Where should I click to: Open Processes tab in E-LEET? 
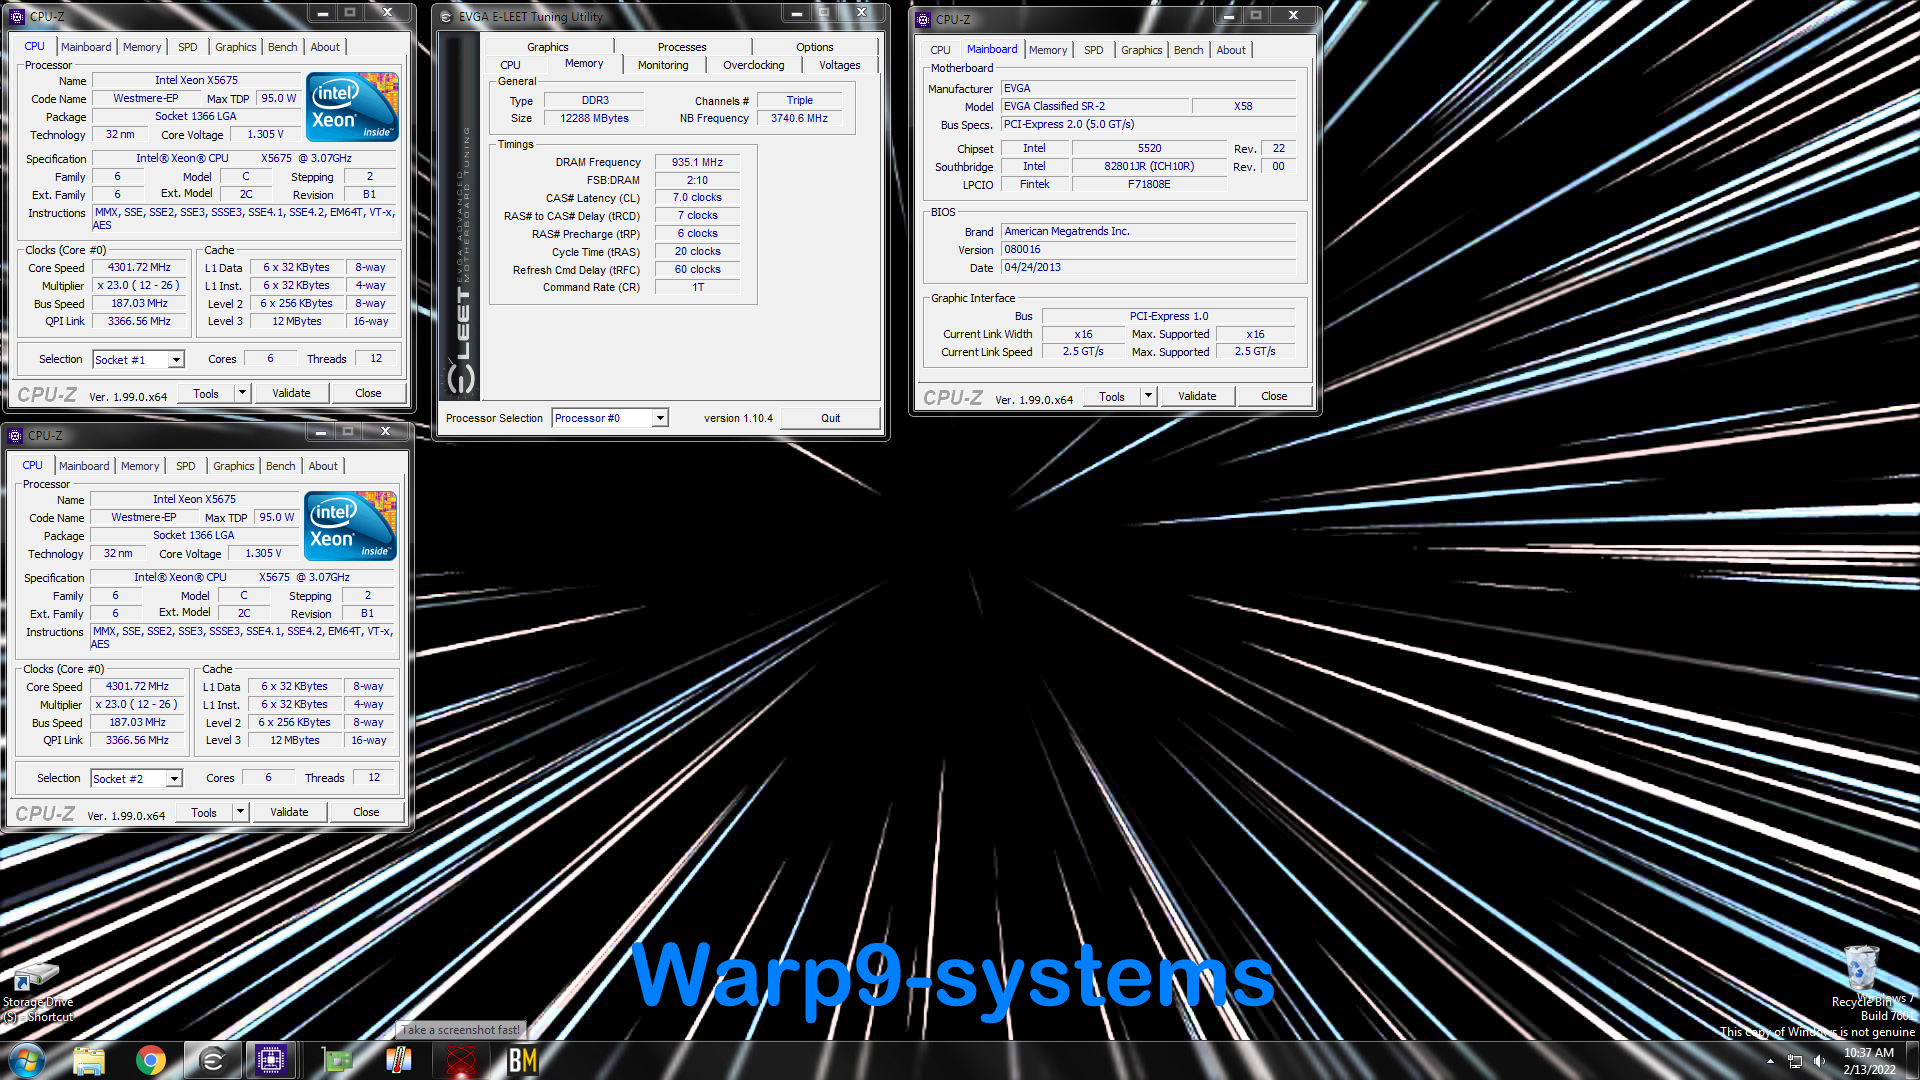[x=682, y=47]
